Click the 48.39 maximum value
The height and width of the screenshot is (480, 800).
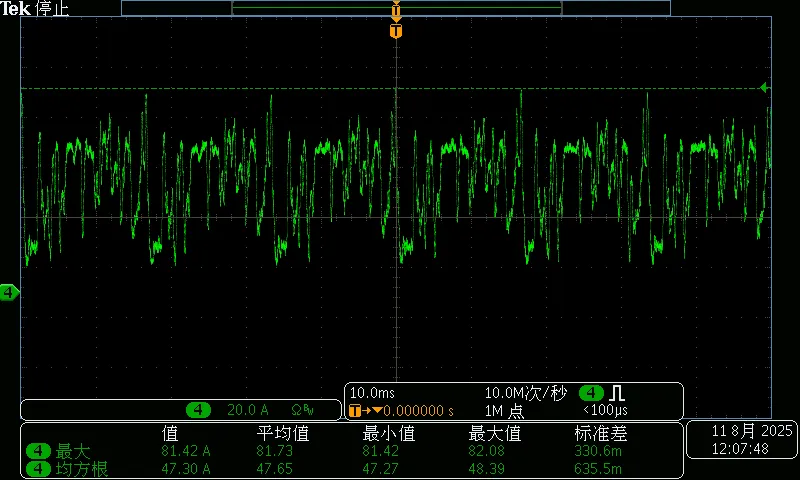click(x=486, y=468)
